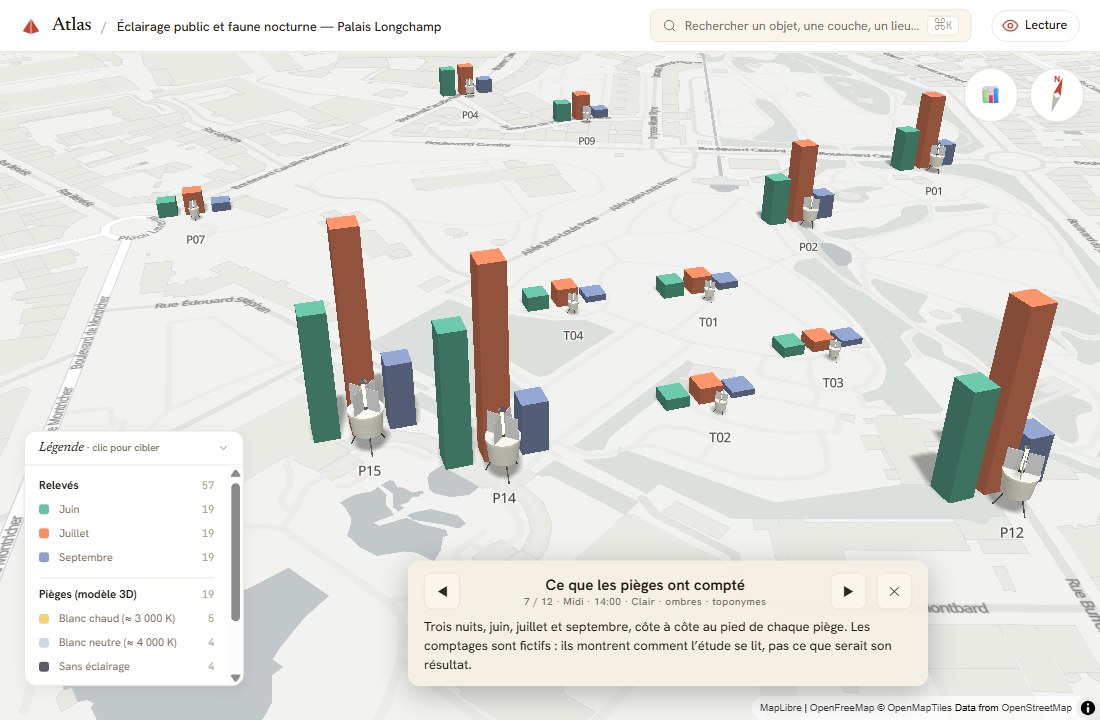The height and width of the screenshot is (720, 1100).
Task: Close the story narration card
Action: click(x=894, y=591)
